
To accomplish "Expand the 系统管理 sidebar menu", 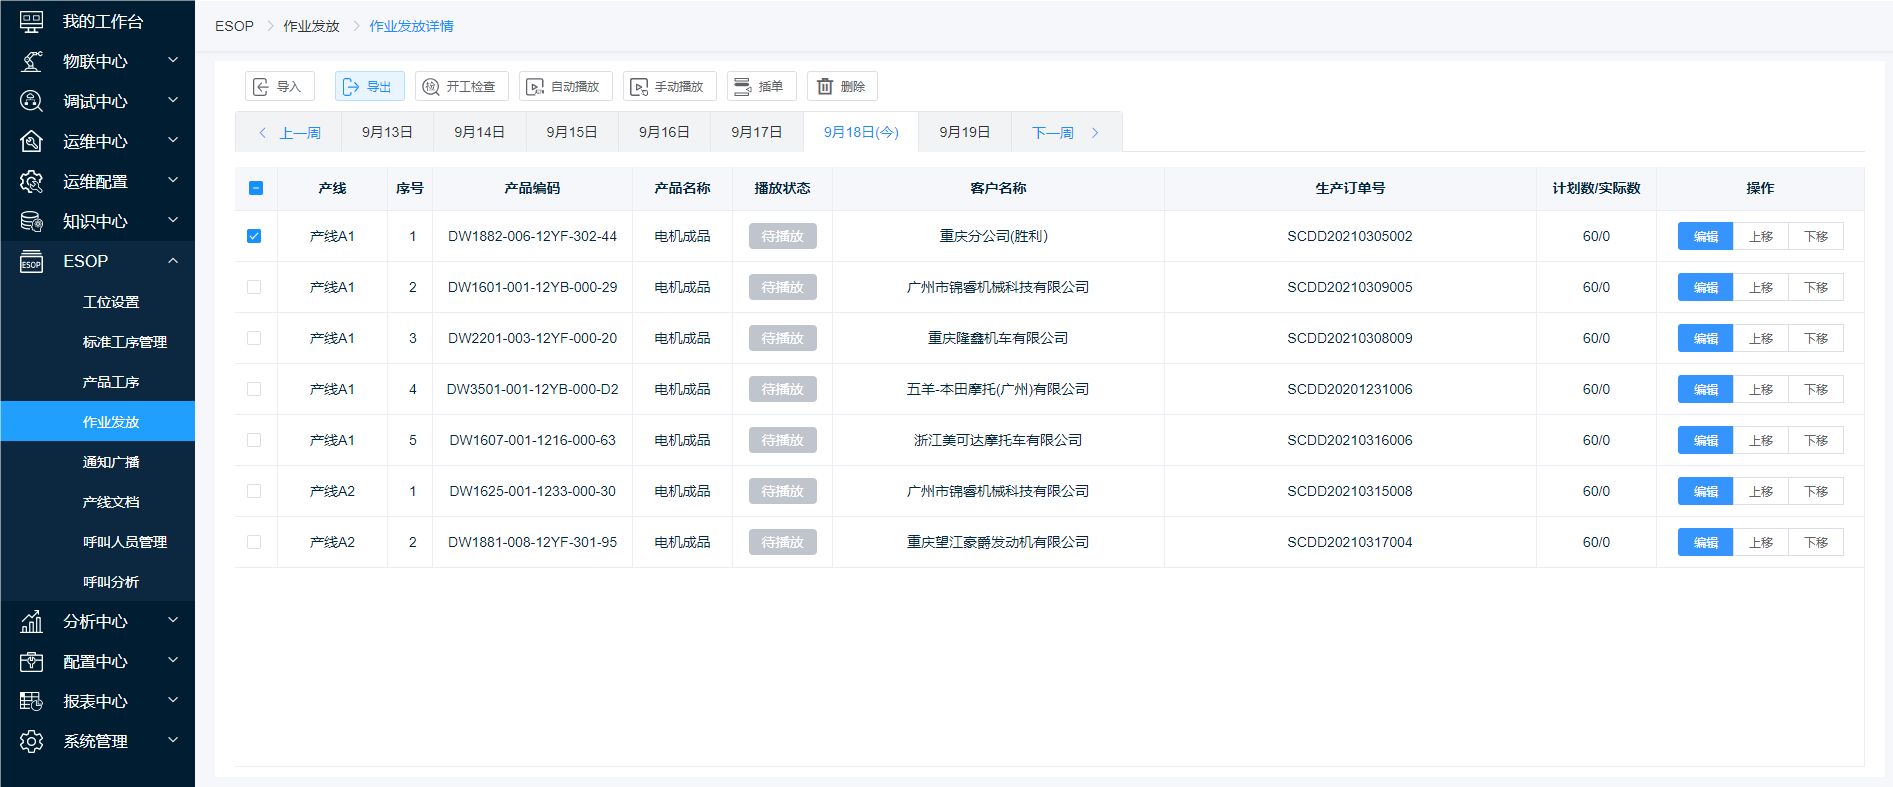I will [x=97, y=741].
